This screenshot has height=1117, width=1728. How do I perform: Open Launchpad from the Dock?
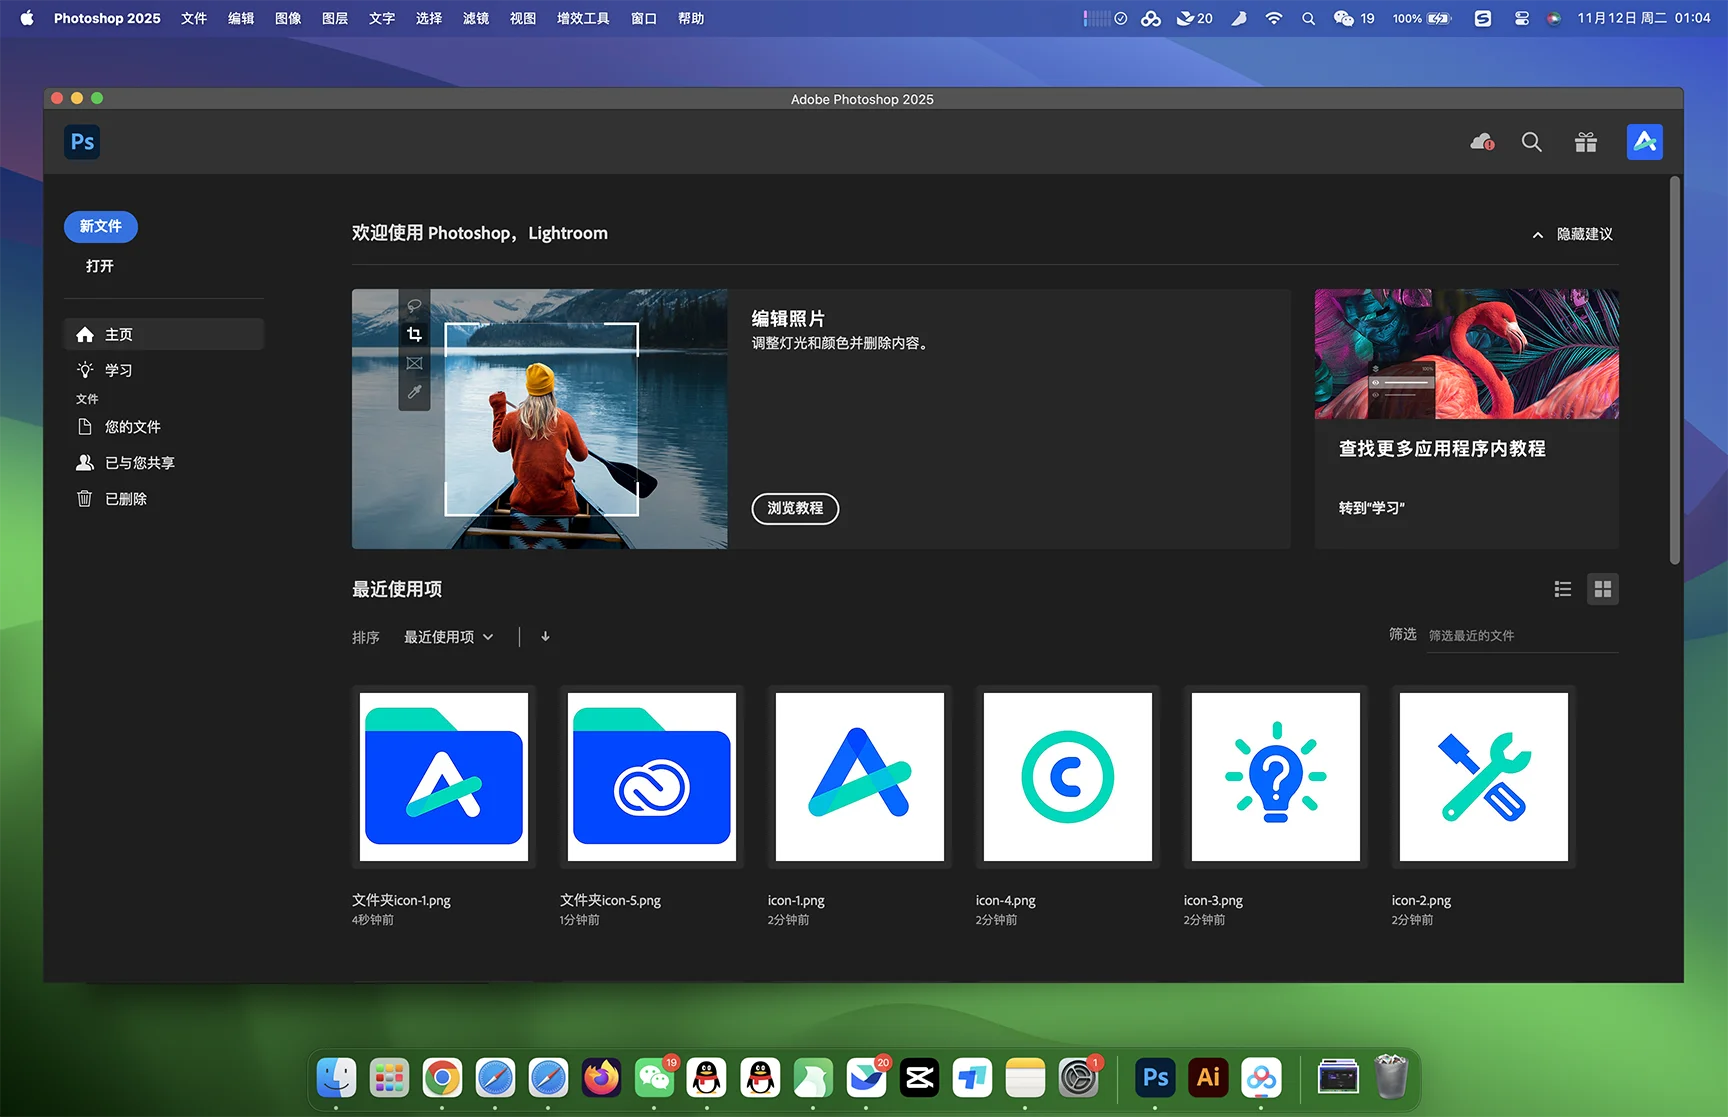click(x=389, y=1078)
